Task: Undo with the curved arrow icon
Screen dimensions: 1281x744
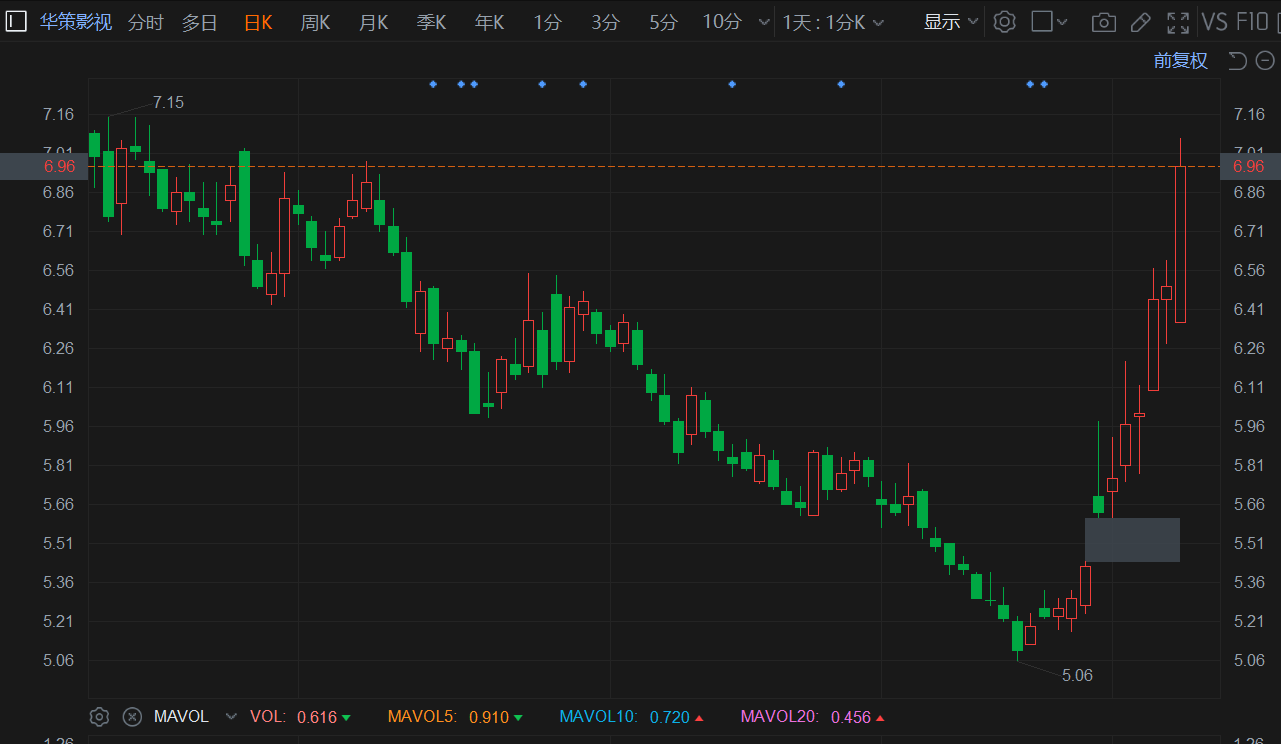Action: pos(1237,61)
